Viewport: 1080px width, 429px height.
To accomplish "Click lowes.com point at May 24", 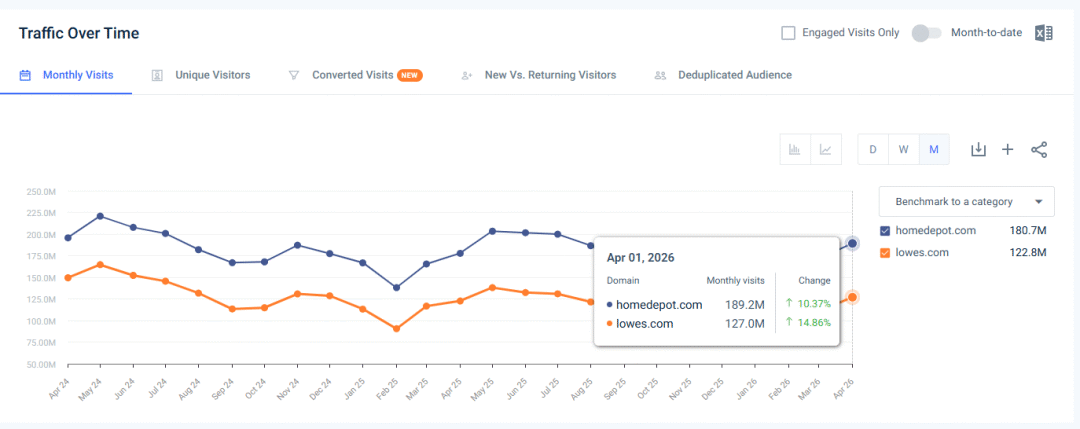I will click(x=101, y=264).
